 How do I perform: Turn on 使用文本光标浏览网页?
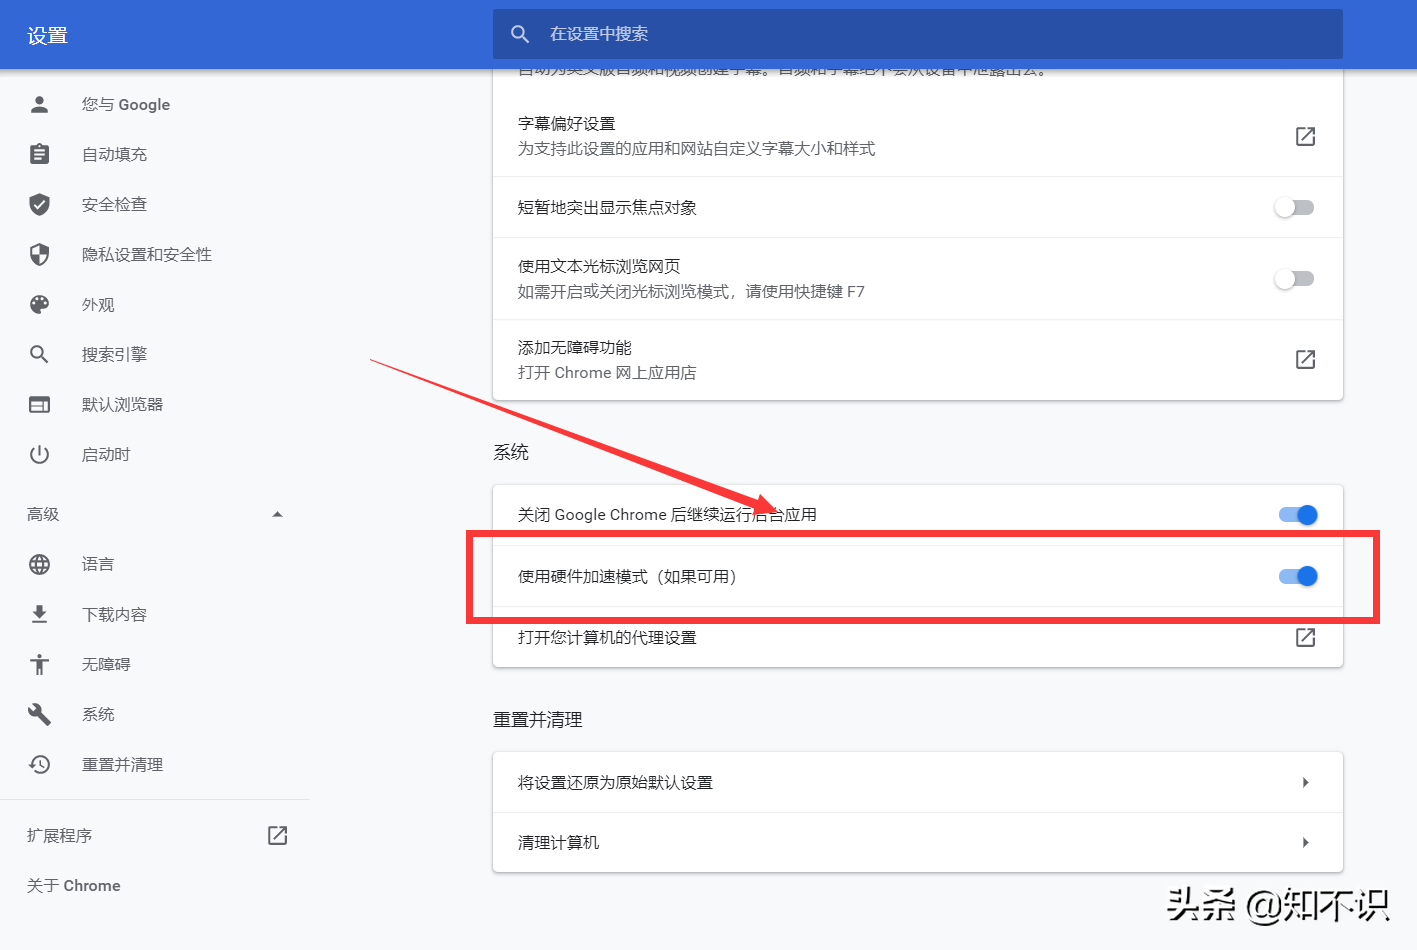coord(1294,279)
